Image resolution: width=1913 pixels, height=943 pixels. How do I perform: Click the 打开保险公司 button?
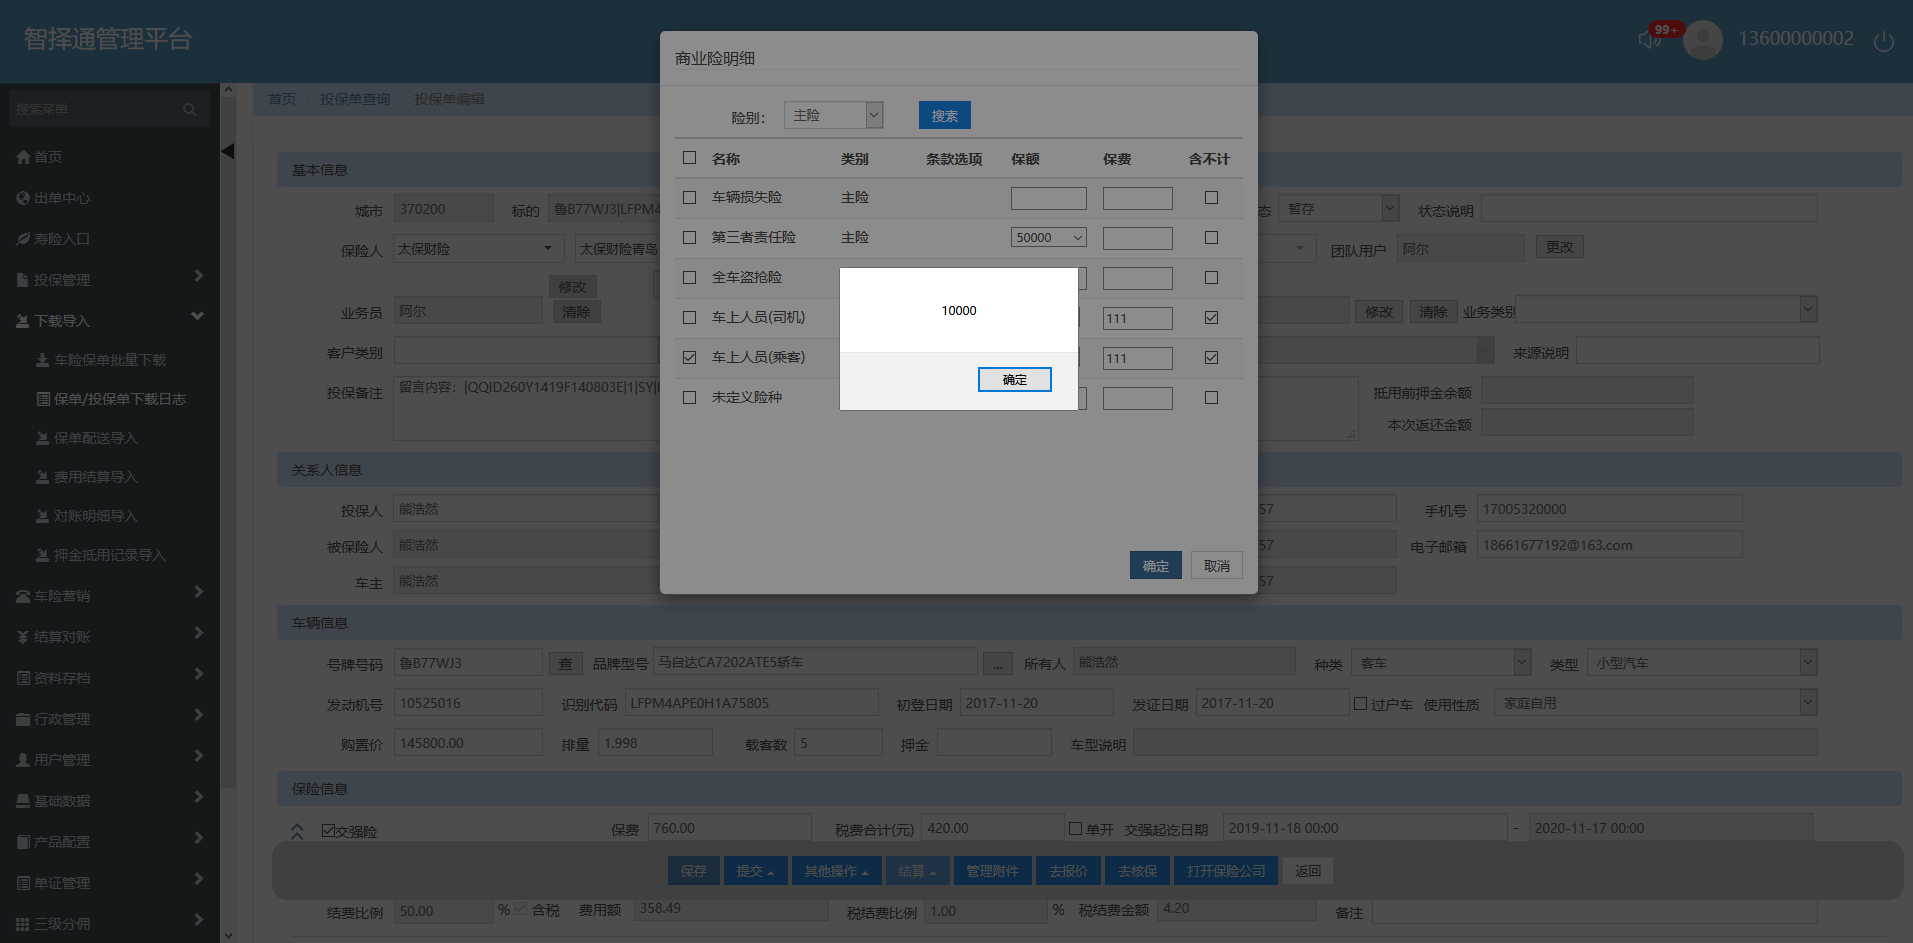pos(1226,871)
